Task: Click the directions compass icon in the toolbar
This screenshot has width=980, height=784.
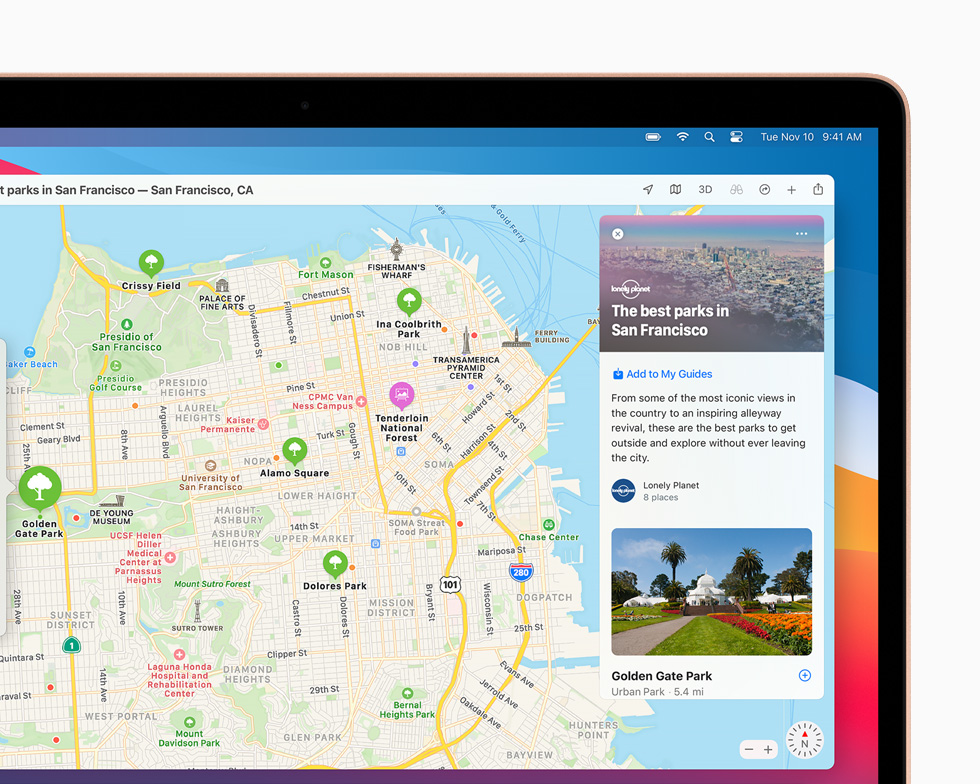Action: (x=765, y=189)
